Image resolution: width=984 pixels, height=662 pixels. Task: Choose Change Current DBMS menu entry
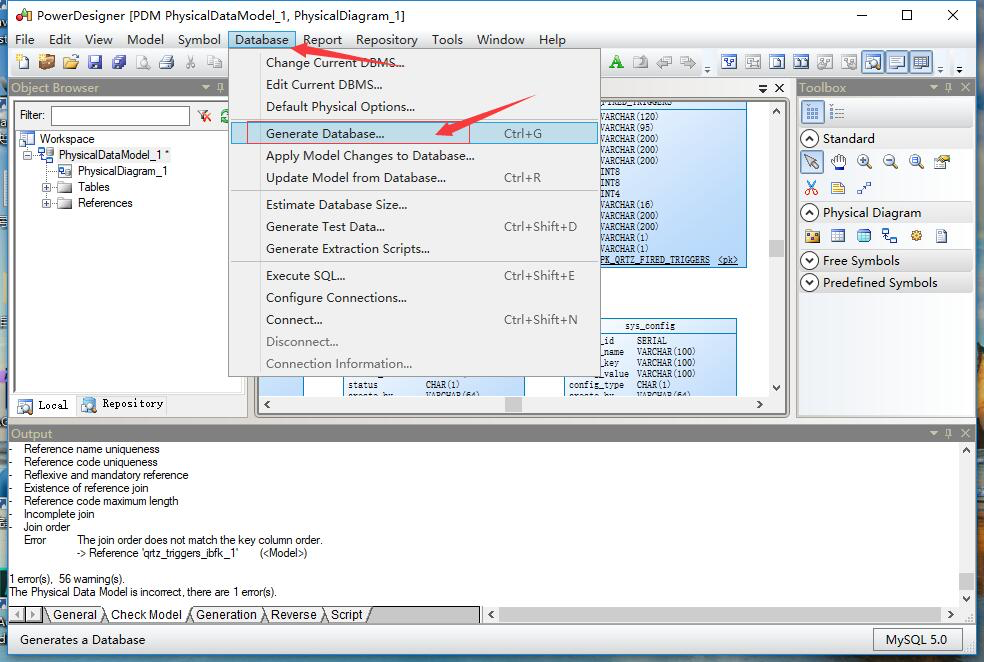click(x=414, y=63)
